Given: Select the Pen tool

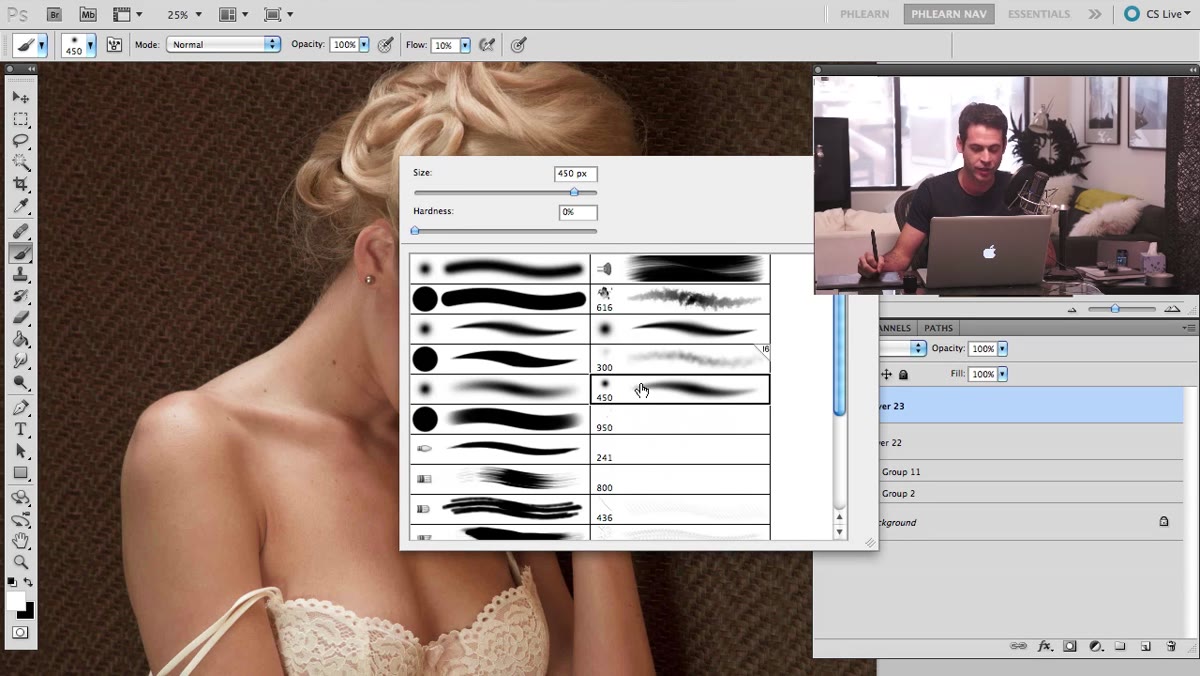Looking at the screenshot, I should point(20,408).
